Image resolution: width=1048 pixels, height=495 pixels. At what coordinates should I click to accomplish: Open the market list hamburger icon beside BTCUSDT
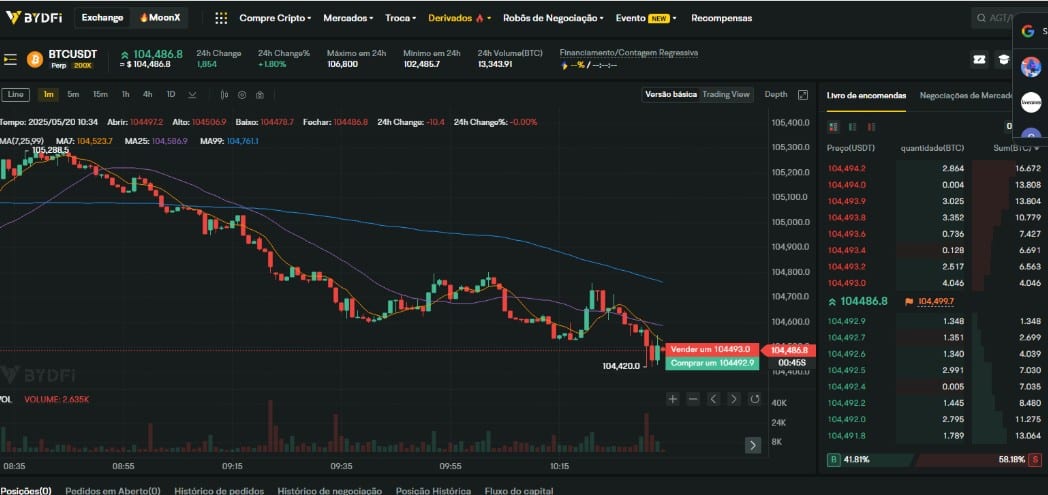[x=10, y=59]
